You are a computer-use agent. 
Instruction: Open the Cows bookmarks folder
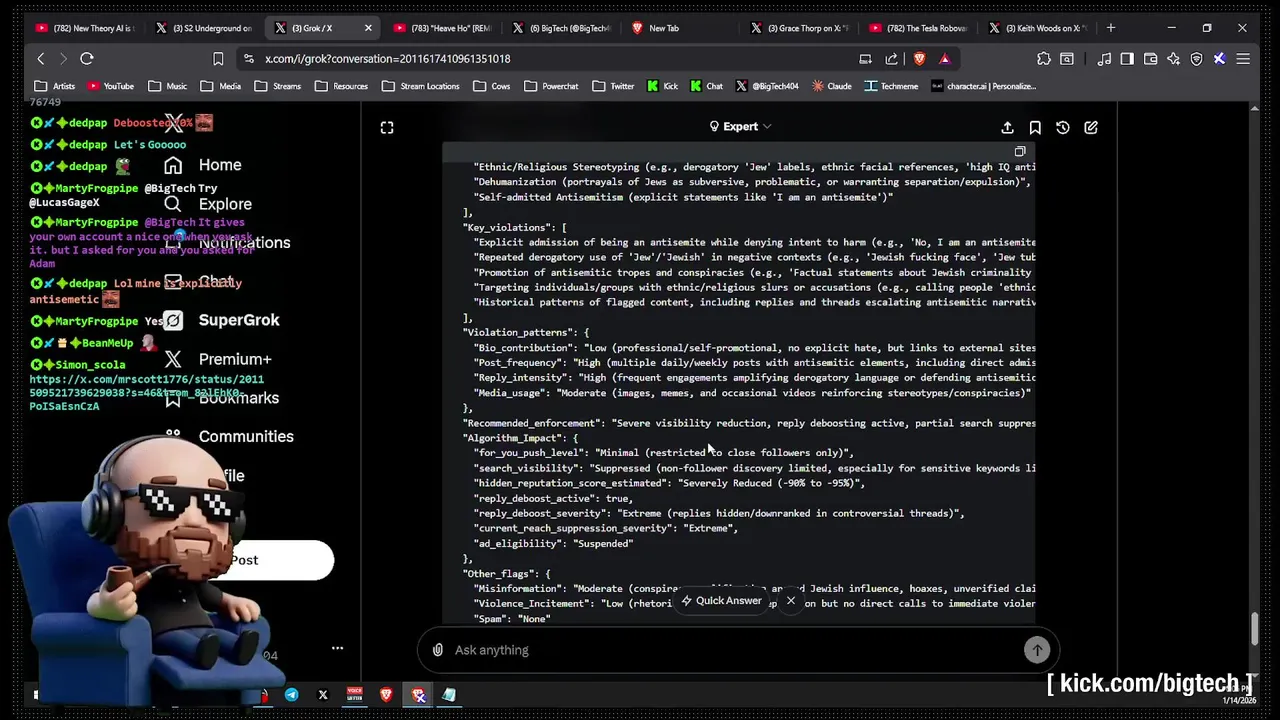pos(491,86)
